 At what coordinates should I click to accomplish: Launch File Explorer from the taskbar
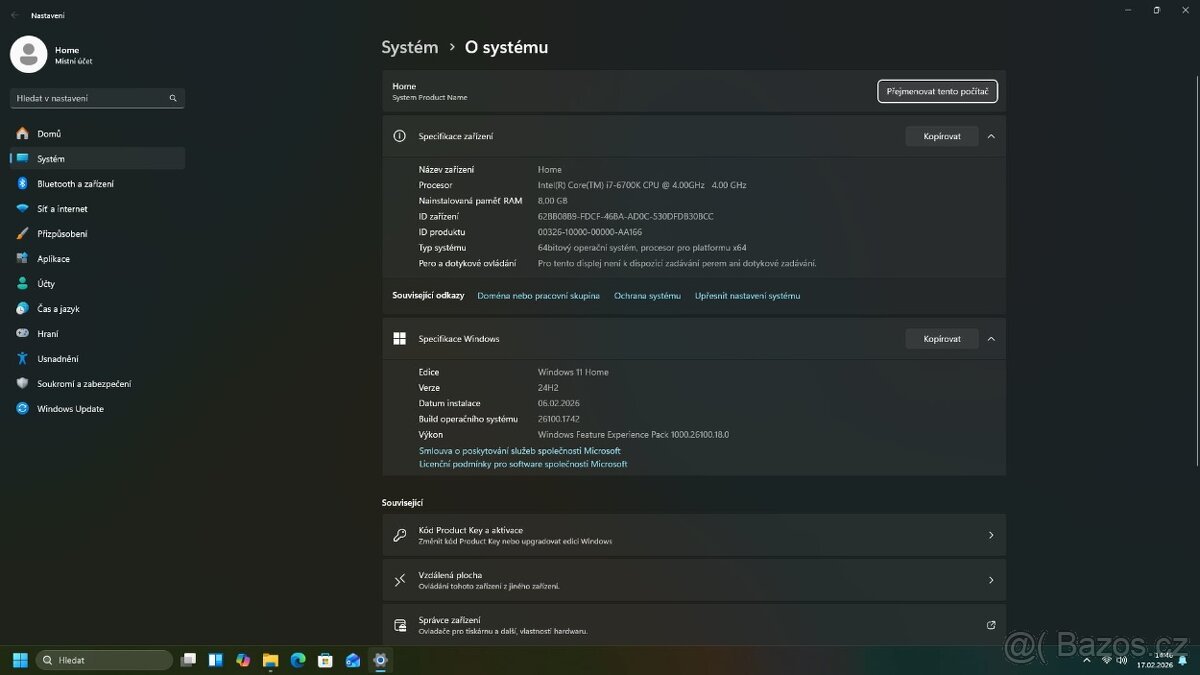coord(270,660)
